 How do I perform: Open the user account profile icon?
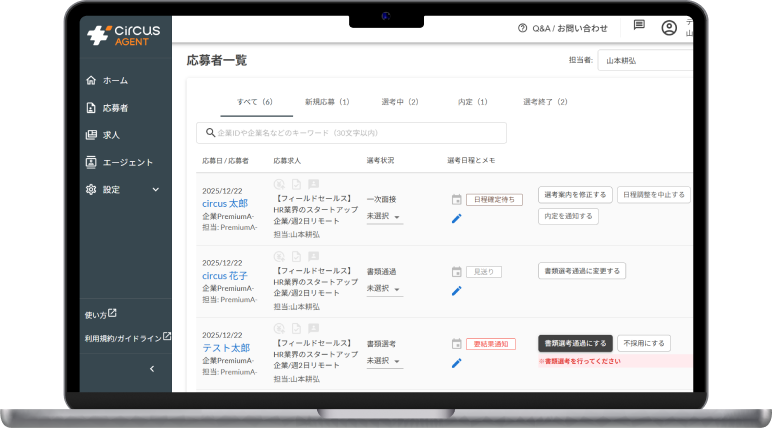point(669,28)
